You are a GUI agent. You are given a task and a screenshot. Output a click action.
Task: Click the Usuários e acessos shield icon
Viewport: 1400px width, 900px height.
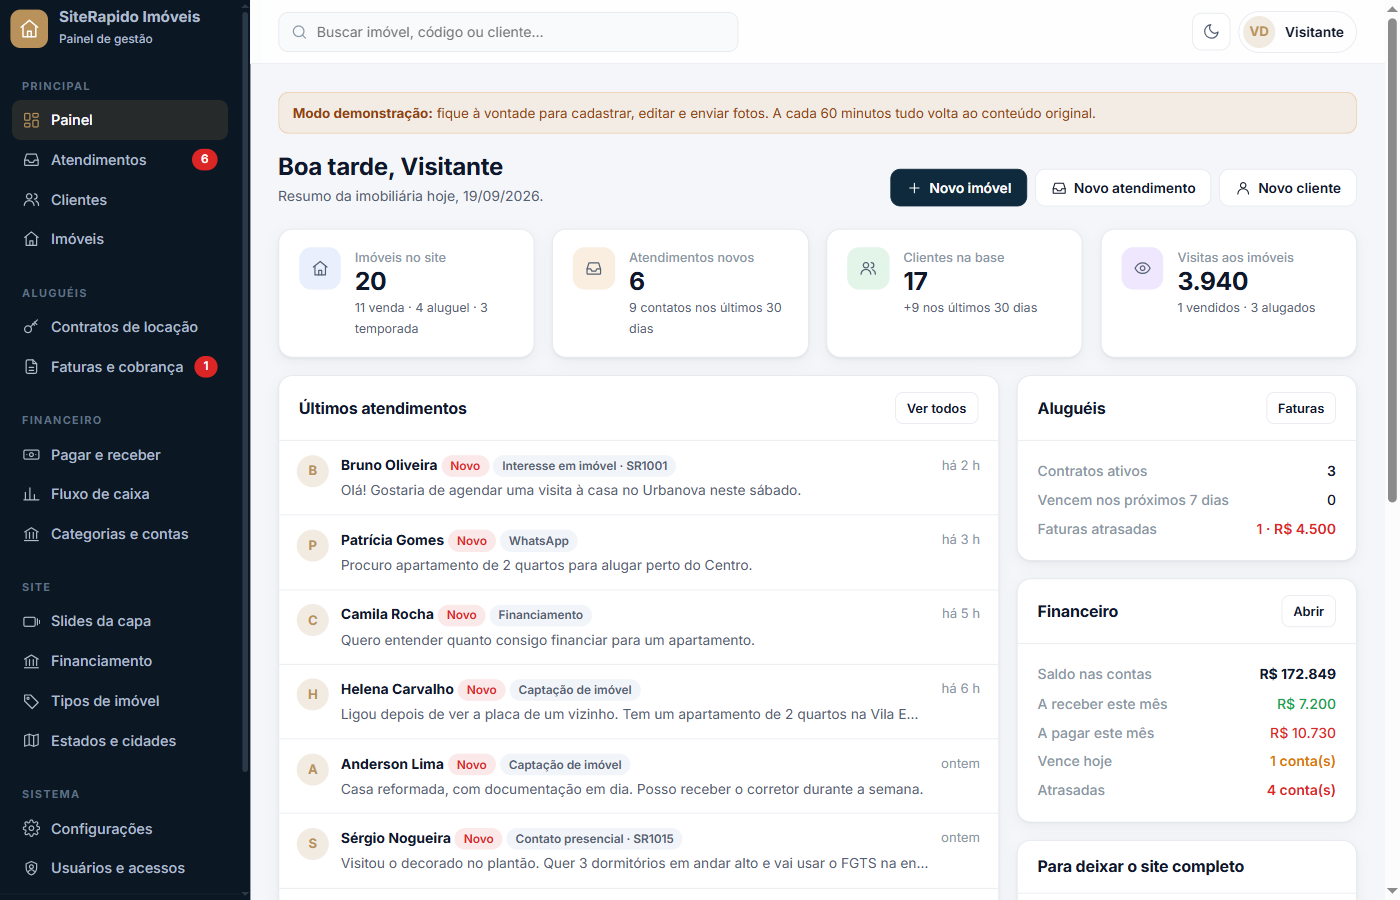31,868
